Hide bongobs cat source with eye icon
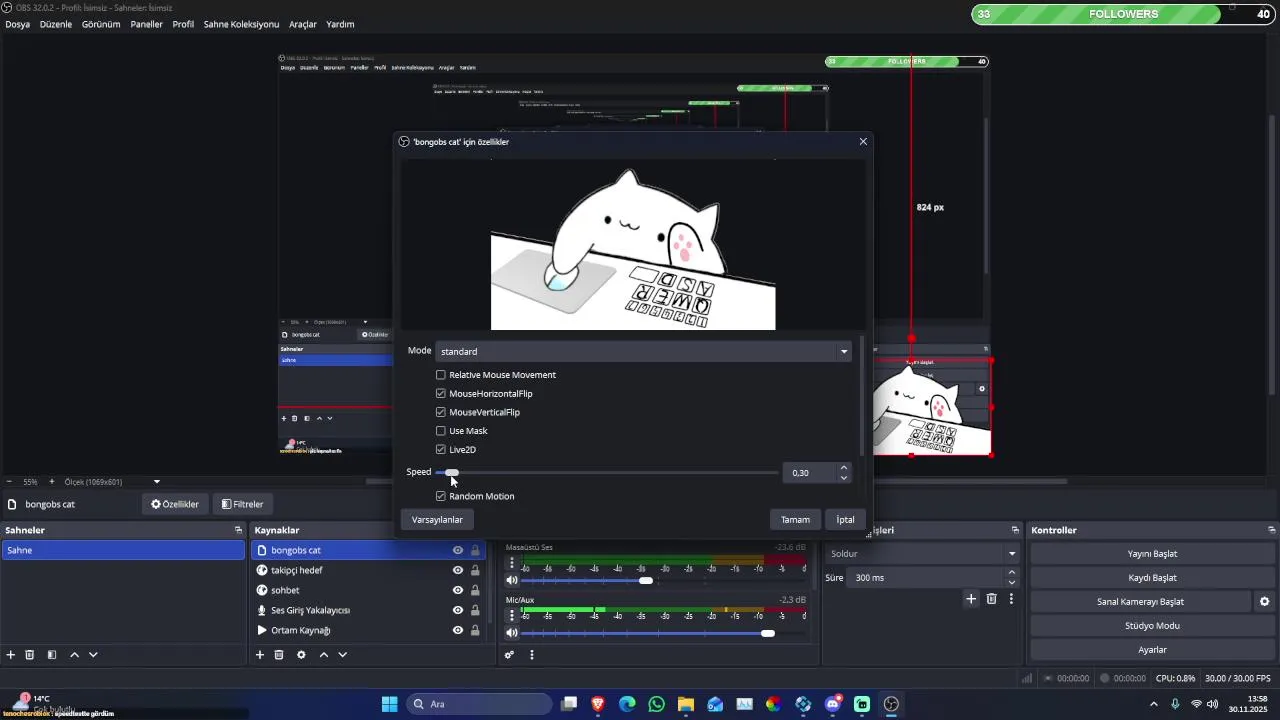This screenshot has height=720, width=1280. (x=458, y=550)
